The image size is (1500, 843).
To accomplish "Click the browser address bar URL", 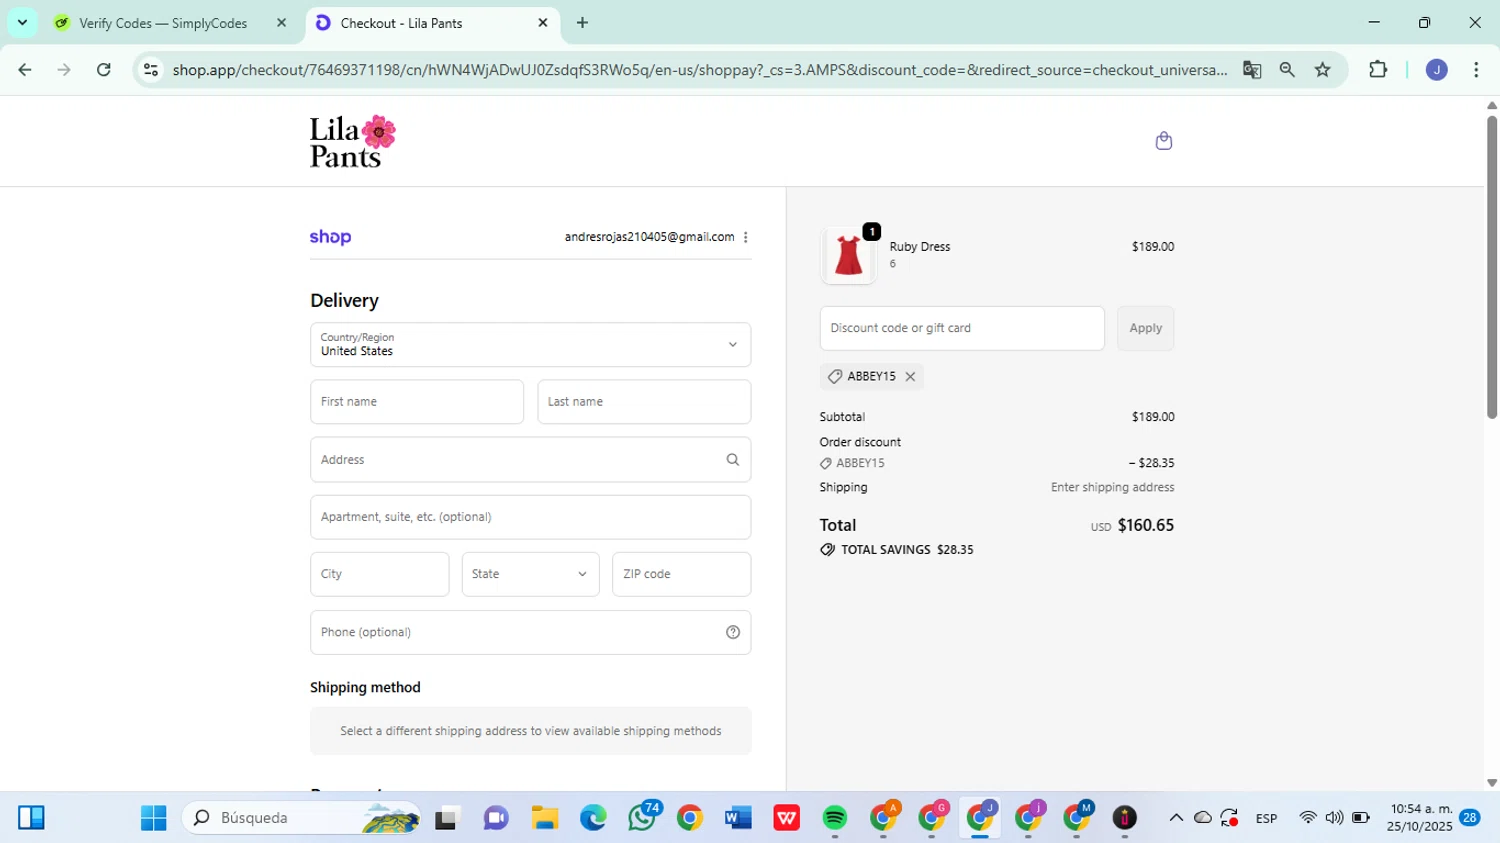I will click(699, 70).
